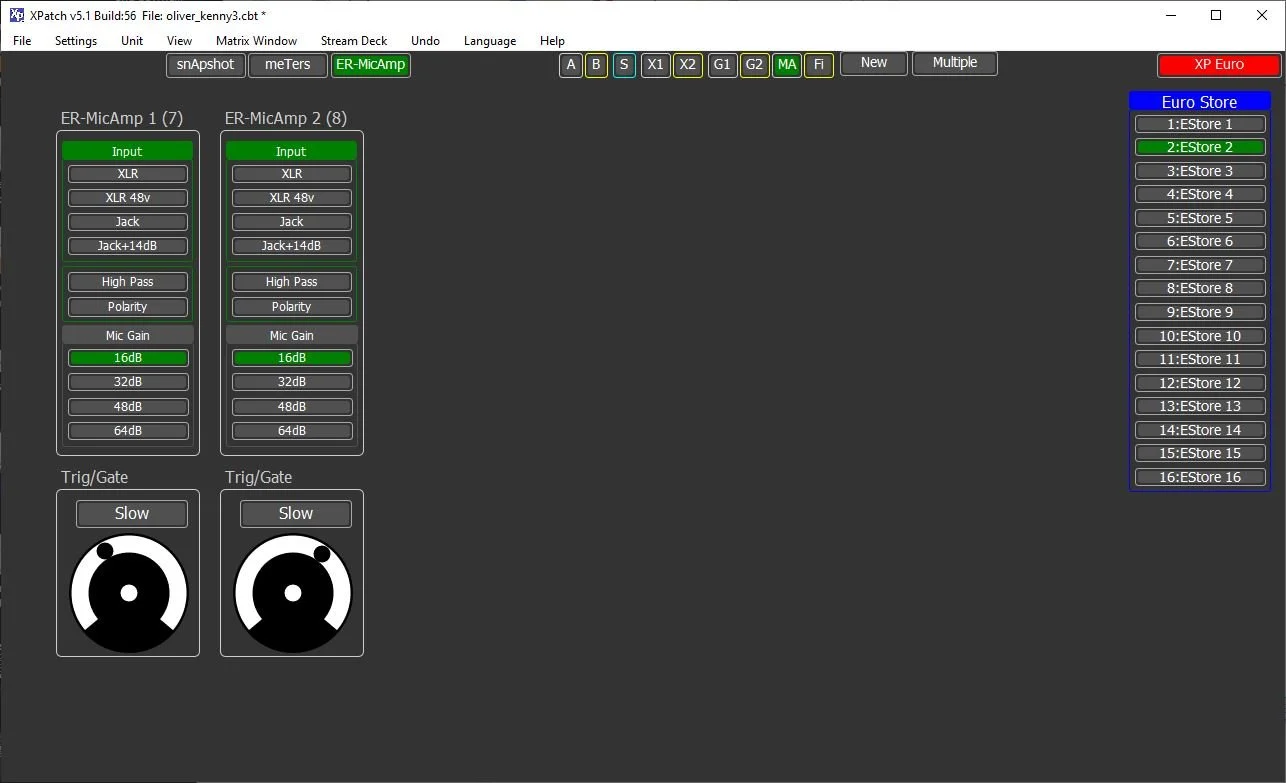Set ER-MicAmp 1 mic gain to 64dB
The width and height of the screenshot is (1286, 783).
(x=128, y=431)
